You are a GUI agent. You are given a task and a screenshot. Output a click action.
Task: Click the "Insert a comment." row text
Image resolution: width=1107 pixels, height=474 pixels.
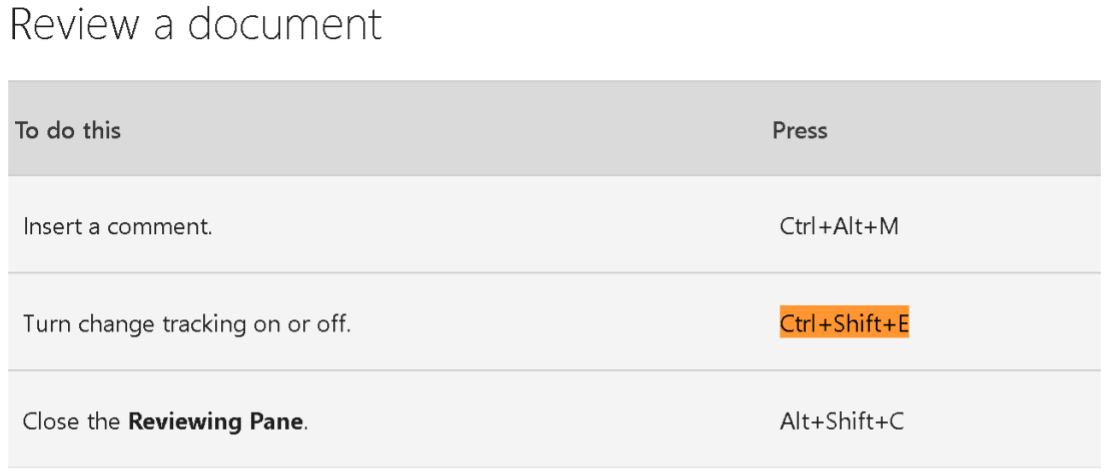[x=117, y=227]
